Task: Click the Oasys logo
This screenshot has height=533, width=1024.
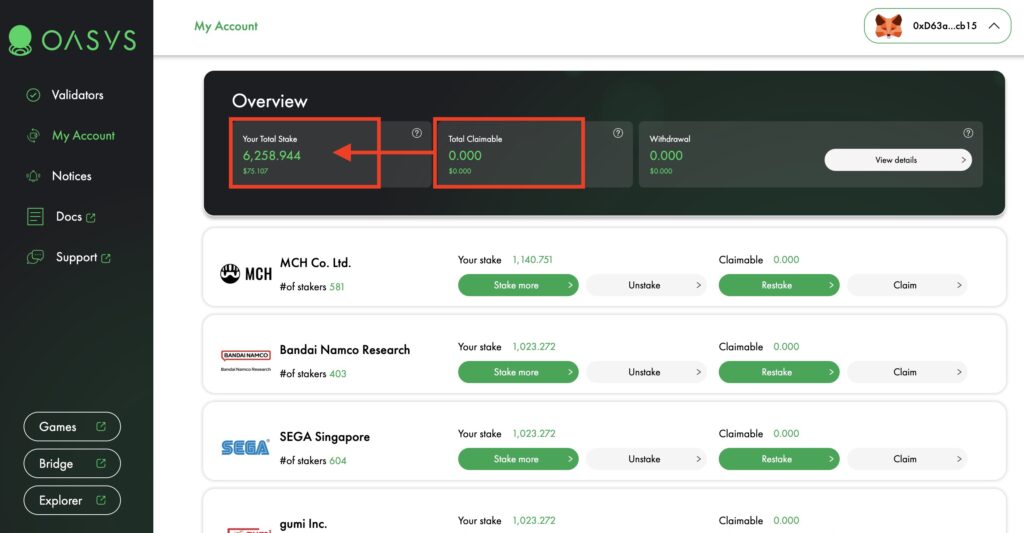Action: pyautogui.click(x=72, y=40)
